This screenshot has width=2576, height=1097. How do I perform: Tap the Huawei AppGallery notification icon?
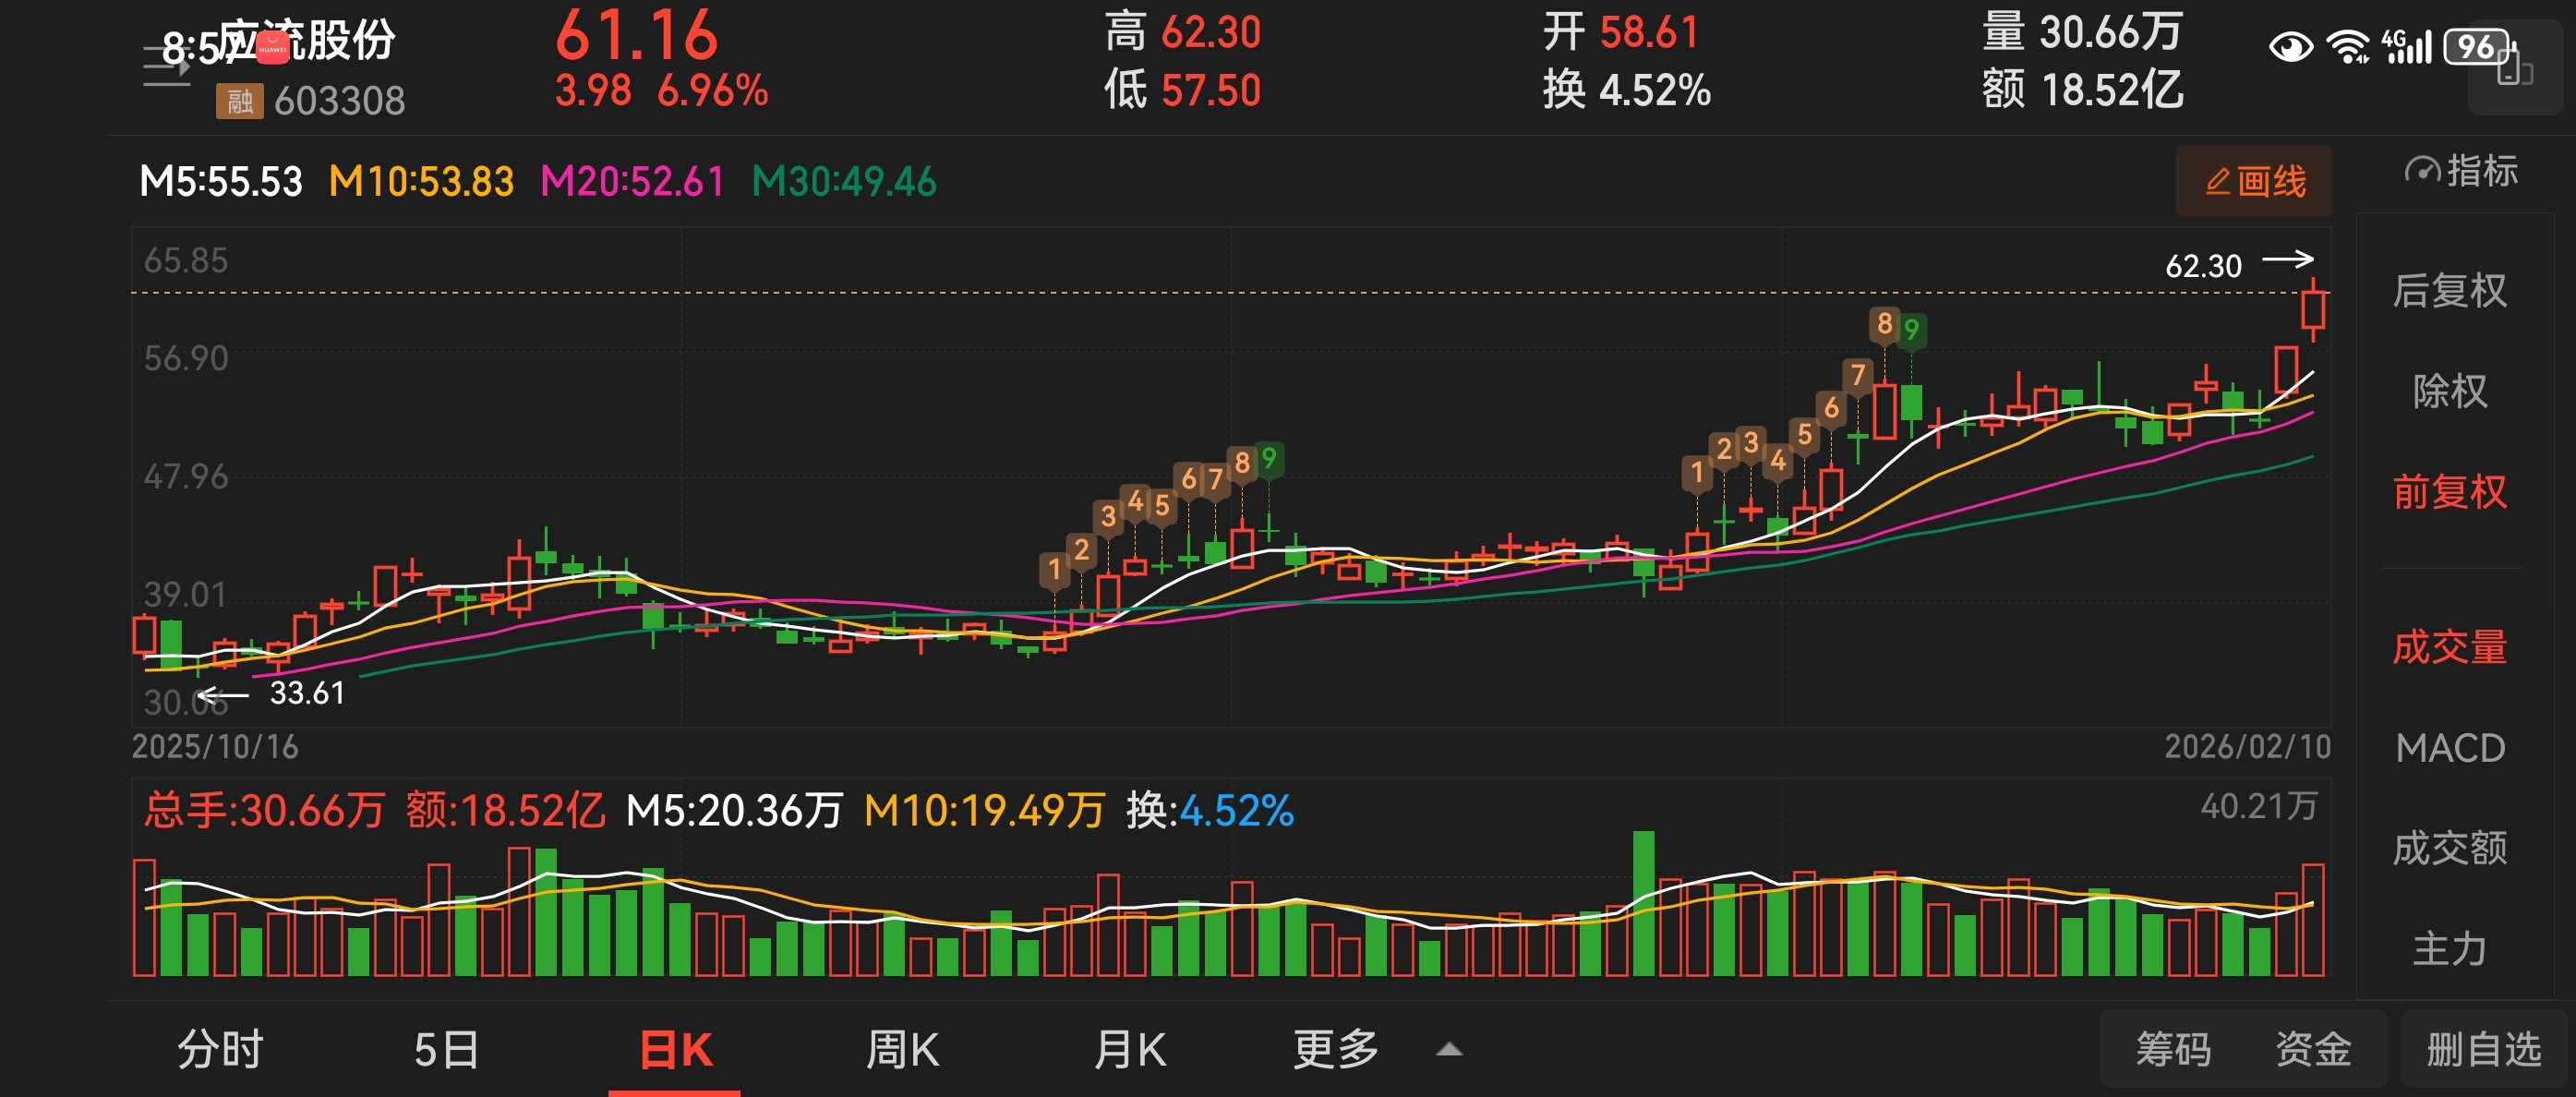click(x=272, y=47)
